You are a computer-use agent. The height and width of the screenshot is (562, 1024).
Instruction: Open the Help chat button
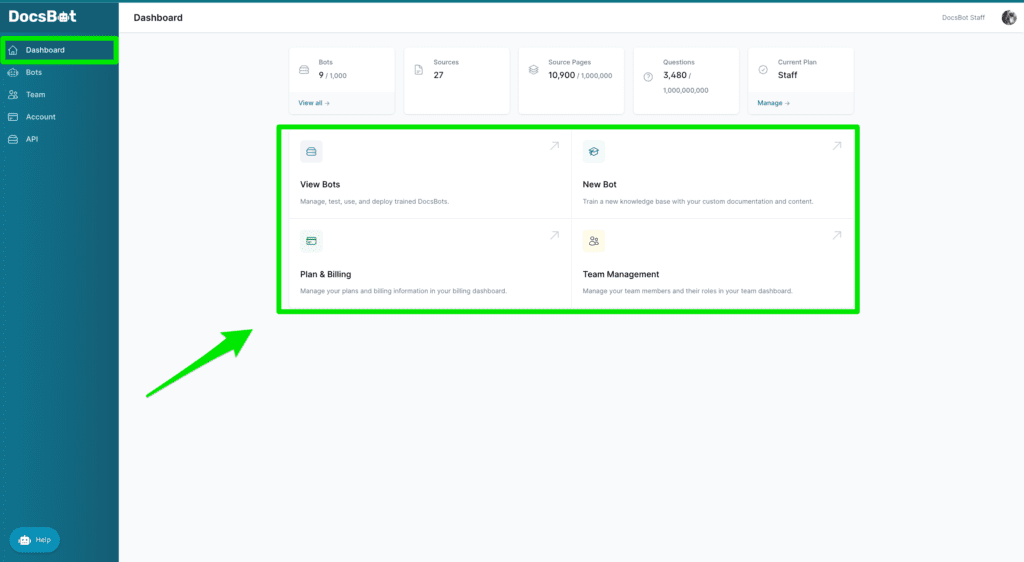click(35, 540)
